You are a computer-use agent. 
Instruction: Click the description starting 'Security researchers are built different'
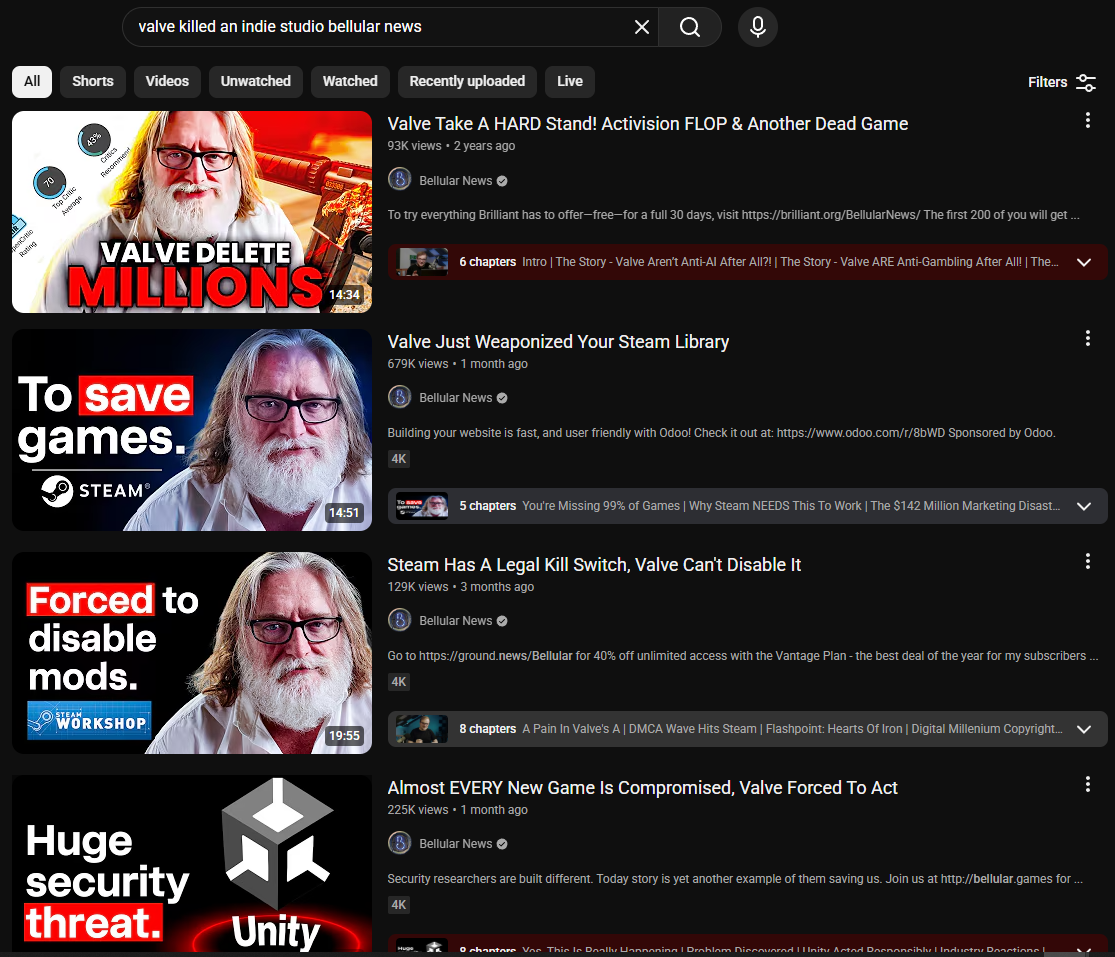[x=735, y=880]
